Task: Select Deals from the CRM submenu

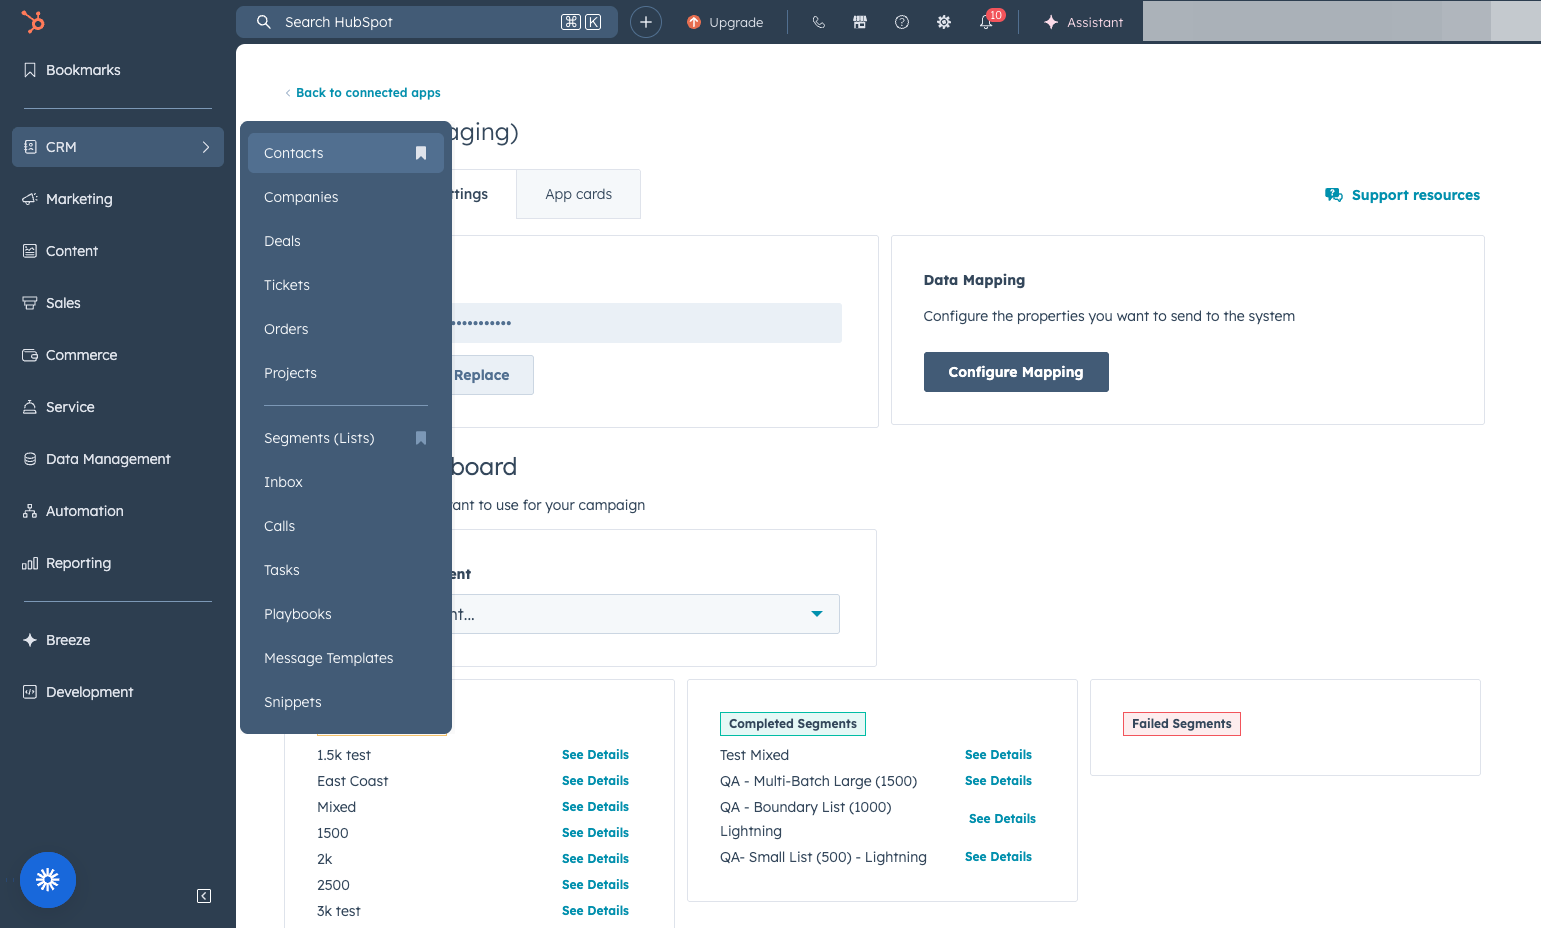Action: [x=346, y=241]
